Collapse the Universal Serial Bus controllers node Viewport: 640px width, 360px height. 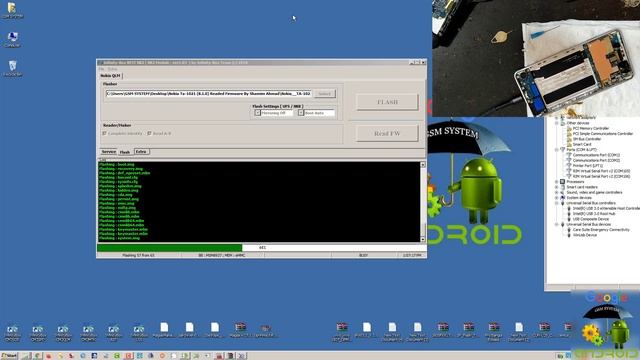coord(557,203)
